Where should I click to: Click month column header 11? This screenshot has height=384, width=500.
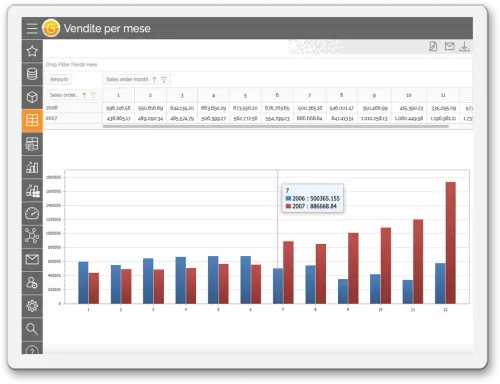coord(443,95)
